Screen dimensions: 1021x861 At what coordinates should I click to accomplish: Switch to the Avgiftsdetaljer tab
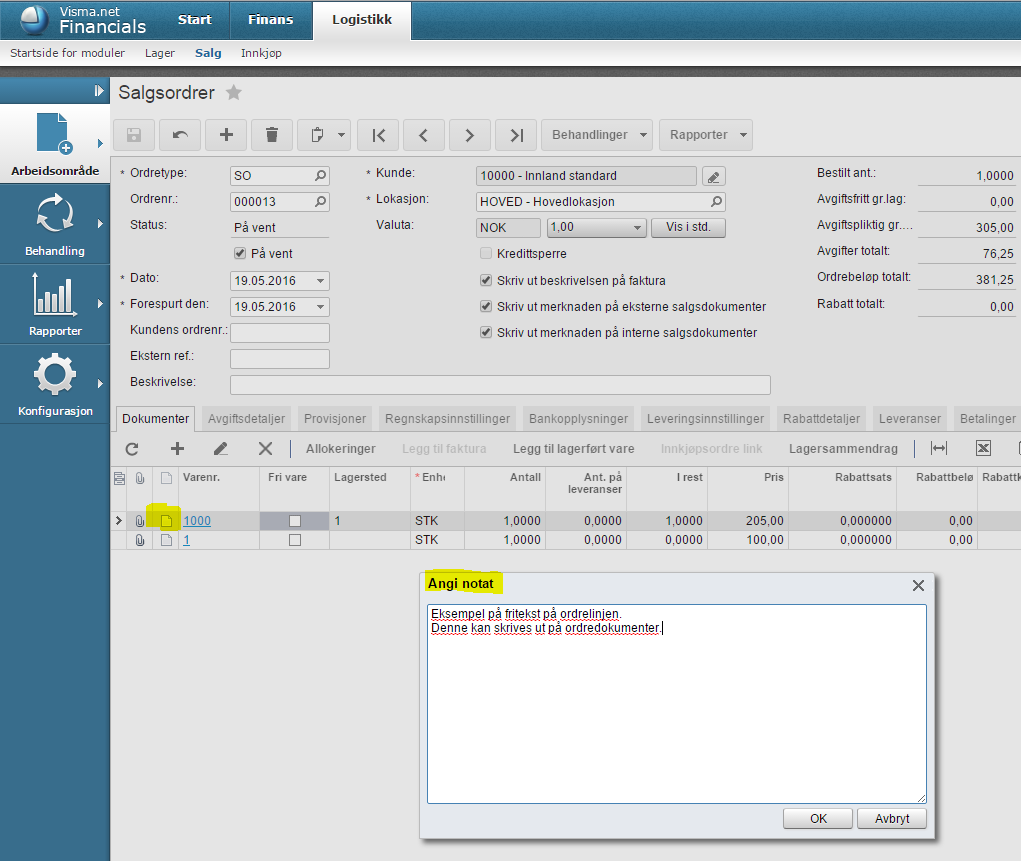click(x=246, y=419)
